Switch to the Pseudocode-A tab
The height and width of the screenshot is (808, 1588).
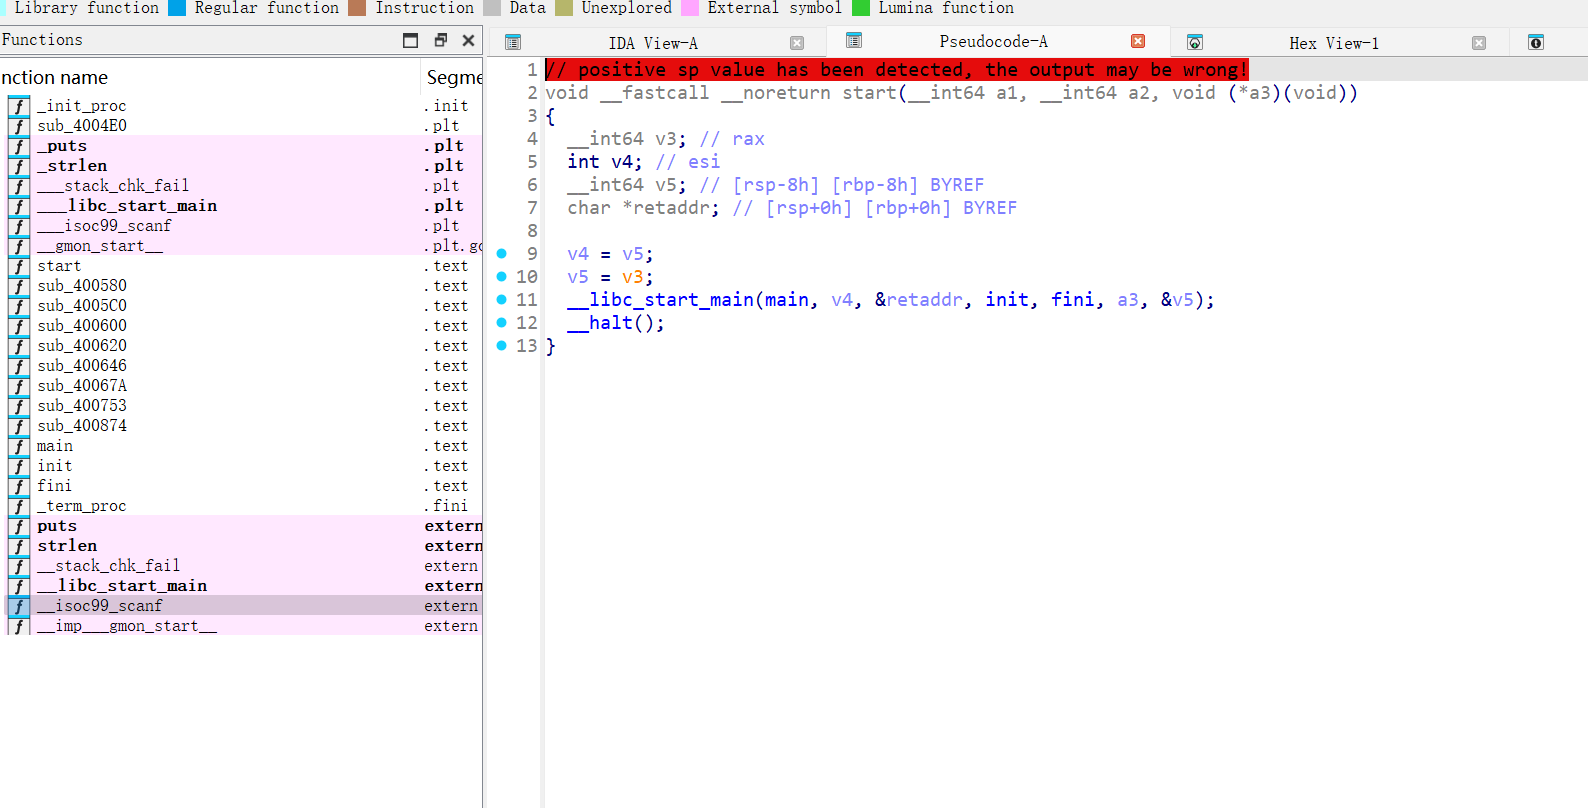pos(993,41)
